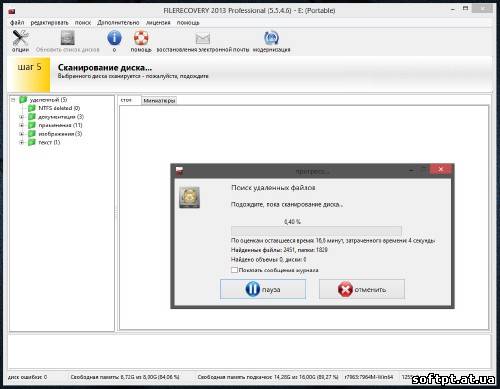The width and height of the screenshot is (500, 389).
Task: Open the Дополнительно menu
Action: click(118, 23)
